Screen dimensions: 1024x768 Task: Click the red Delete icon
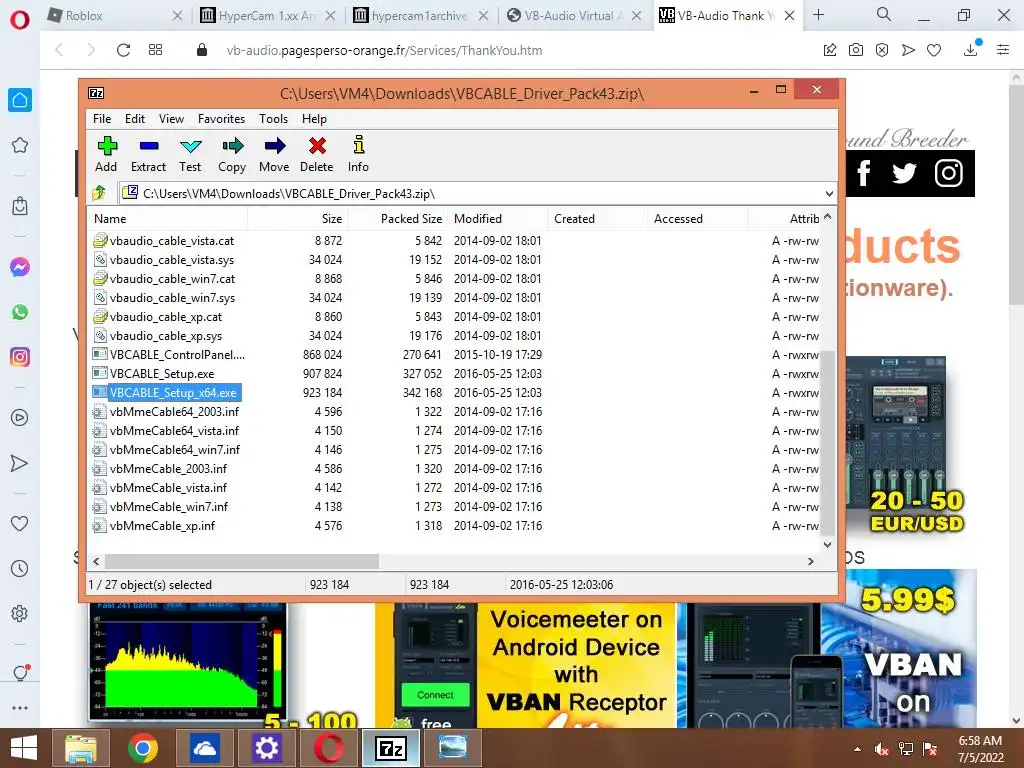point(317,154)
